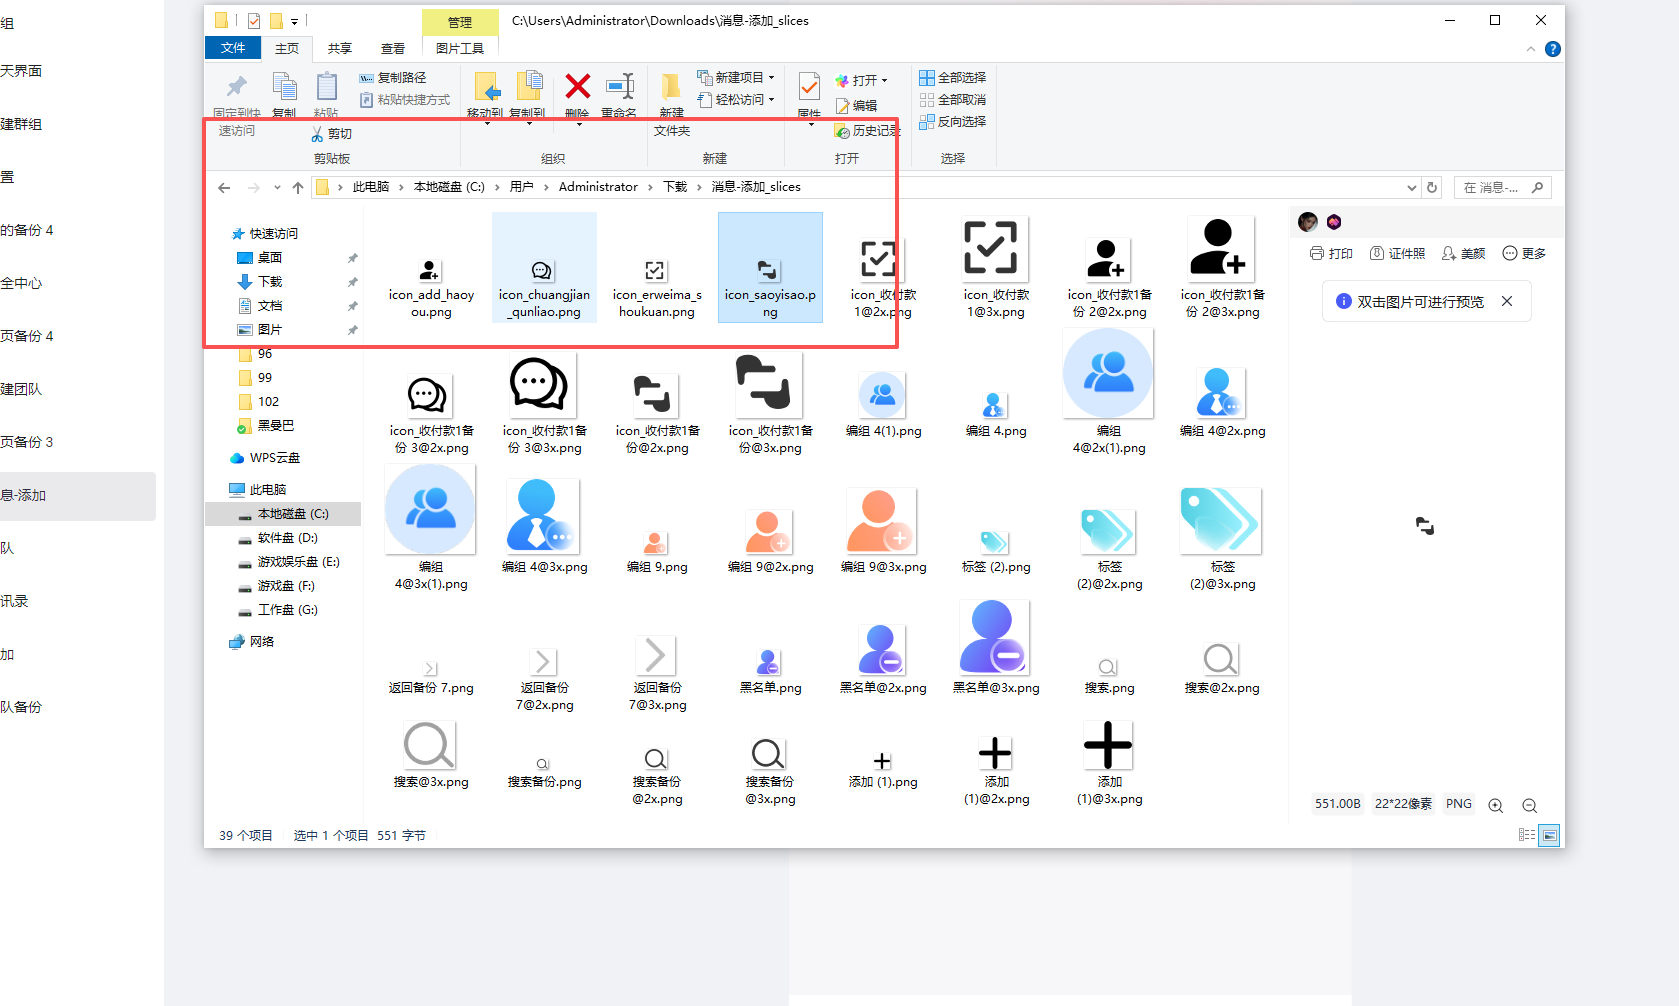Click Paste shortcut in ribbon
The width and height of the screenshot is (1679, 1006).
(405, 100)
